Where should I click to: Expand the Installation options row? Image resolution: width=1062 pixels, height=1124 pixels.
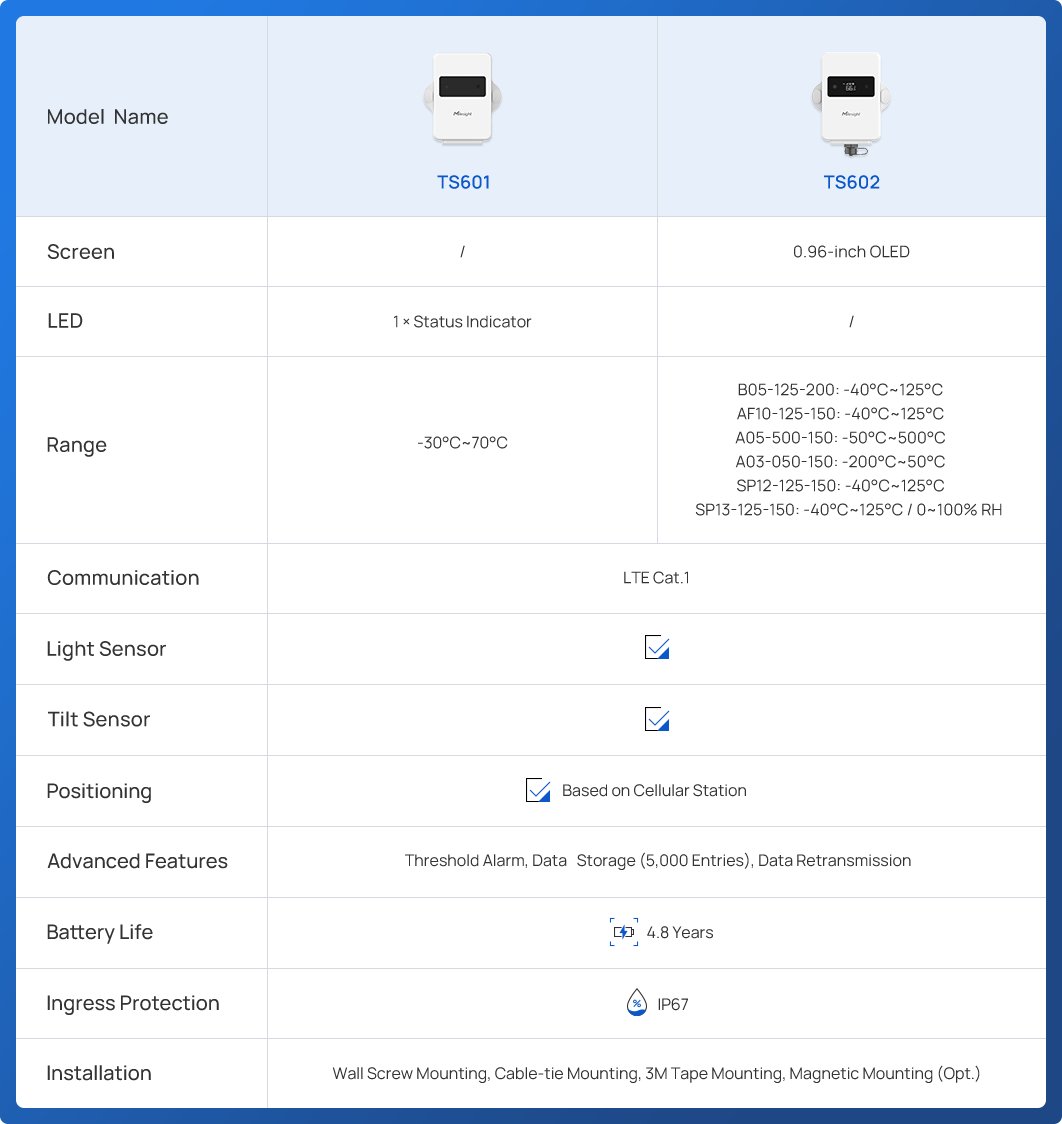(657, 1073)
